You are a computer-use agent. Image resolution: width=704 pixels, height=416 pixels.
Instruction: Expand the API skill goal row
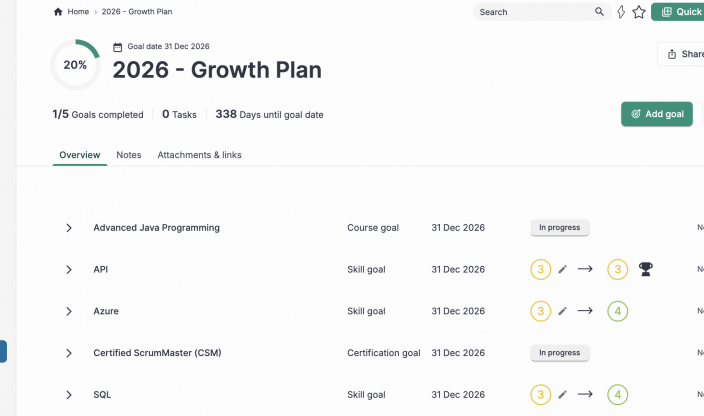(69, 270)
